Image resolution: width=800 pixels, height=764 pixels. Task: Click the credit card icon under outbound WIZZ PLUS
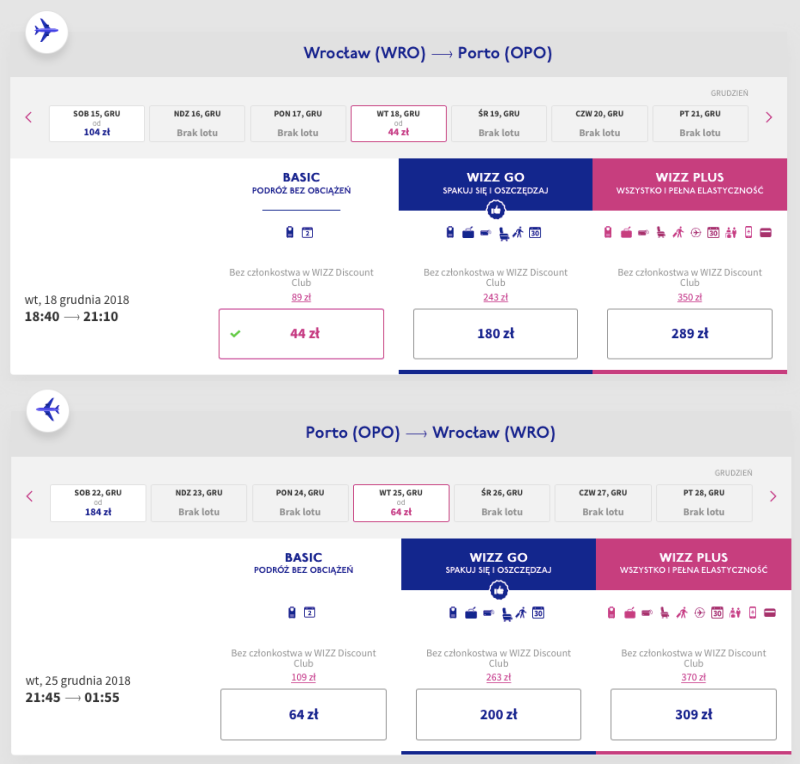765,233
